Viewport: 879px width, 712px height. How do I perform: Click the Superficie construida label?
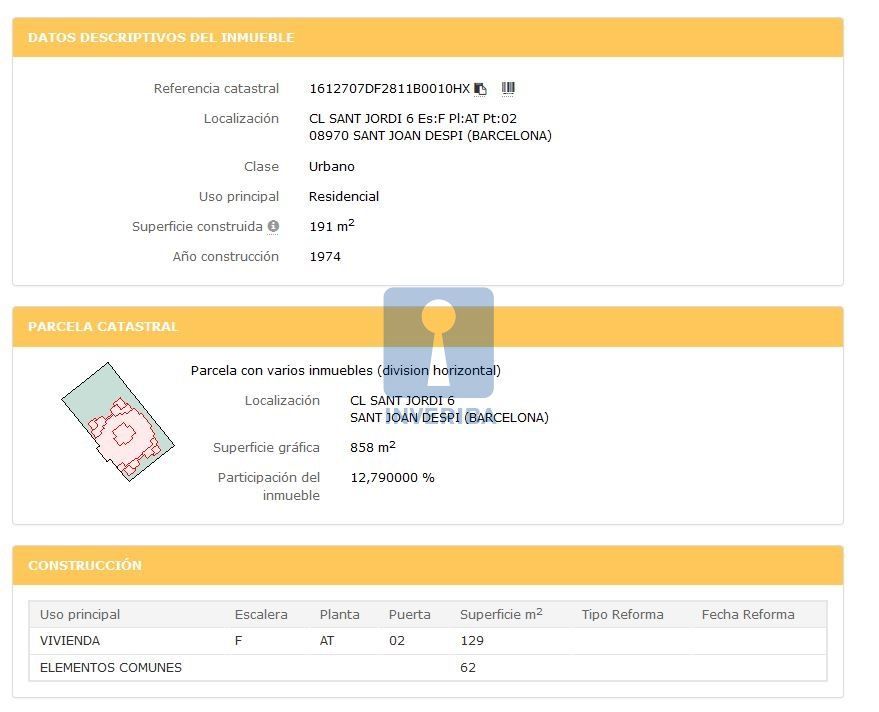pyautogui.click(x=197, y=227)
